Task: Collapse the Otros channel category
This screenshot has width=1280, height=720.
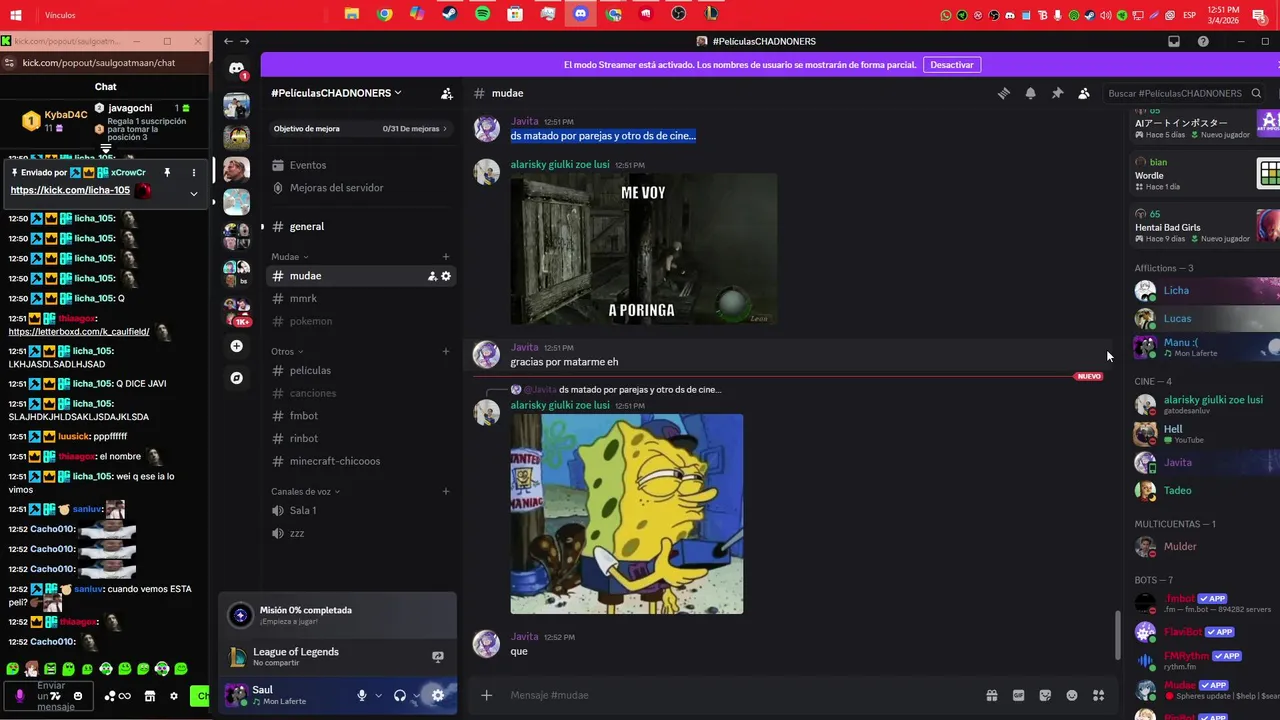Action: [x=287, y=352]
